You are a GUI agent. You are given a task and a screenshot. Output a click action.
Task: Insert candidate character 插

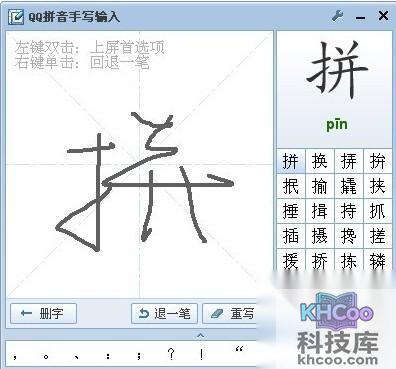point(291,236)
